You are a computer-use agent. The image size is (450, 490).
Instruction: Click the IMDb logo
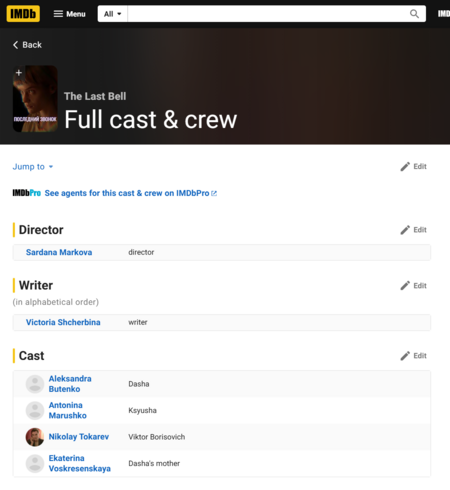[x=23, y=14]
